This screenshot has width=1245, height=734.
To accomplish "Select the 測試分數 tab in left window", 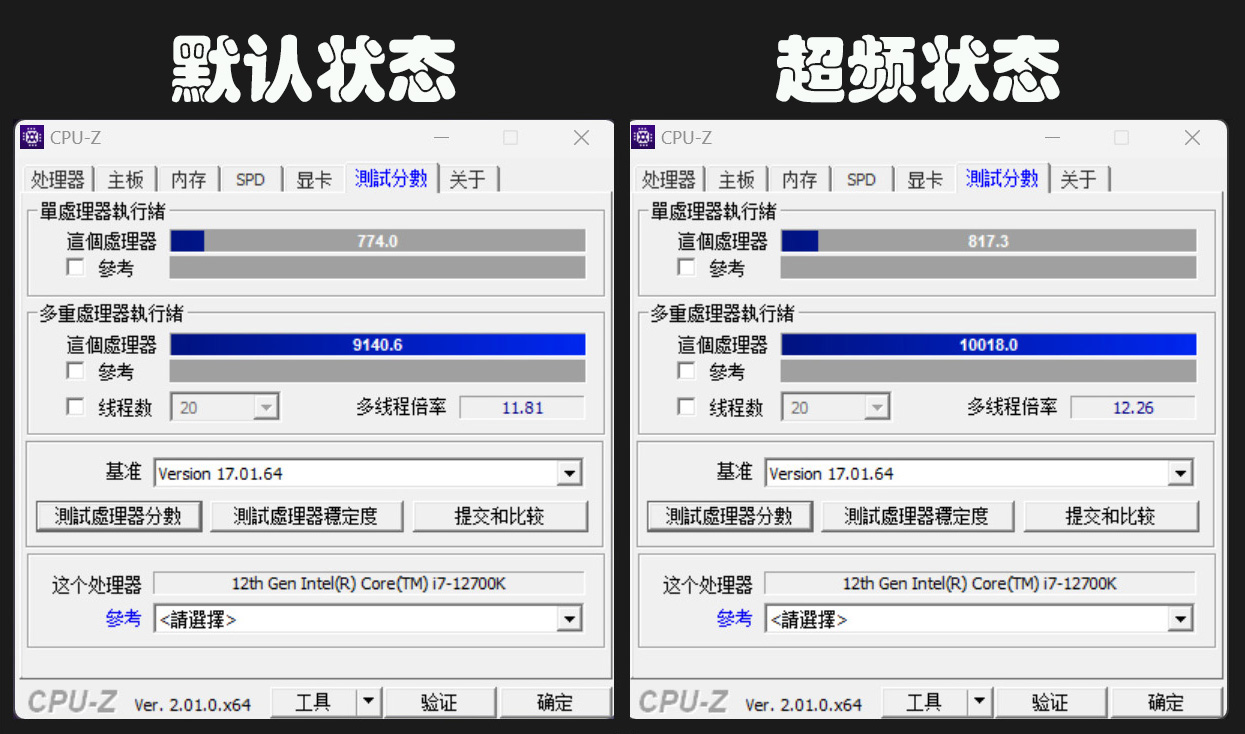I will [391, 178].
